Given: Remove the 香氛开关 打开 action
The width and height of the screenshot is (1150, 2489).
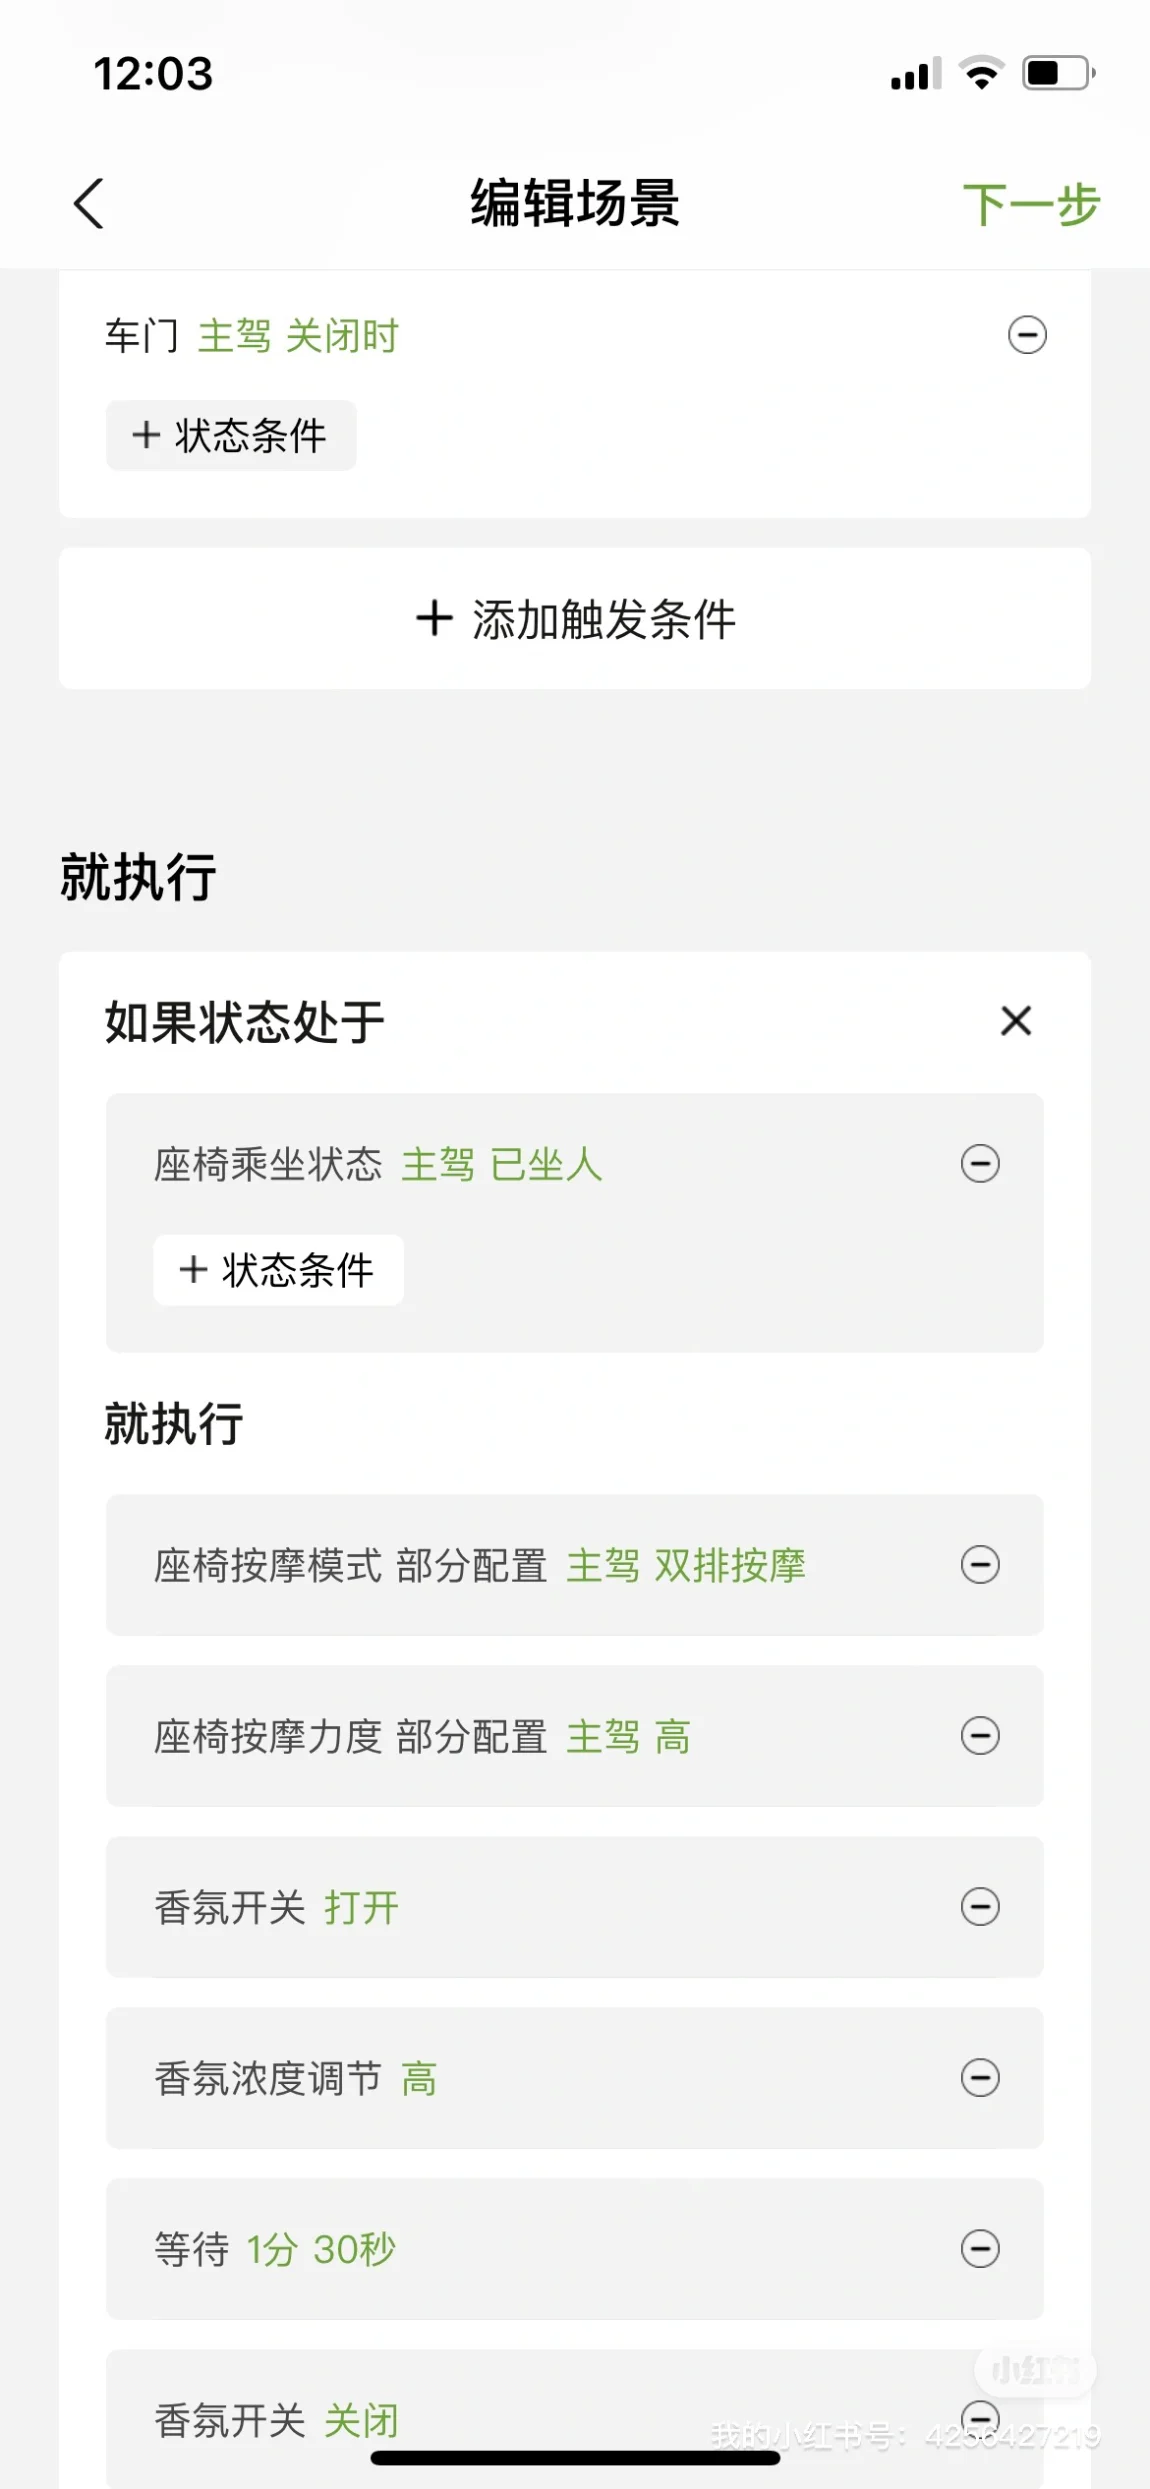Looking at the screenshot, I should pyautogui.click(x=980, y=1907).
